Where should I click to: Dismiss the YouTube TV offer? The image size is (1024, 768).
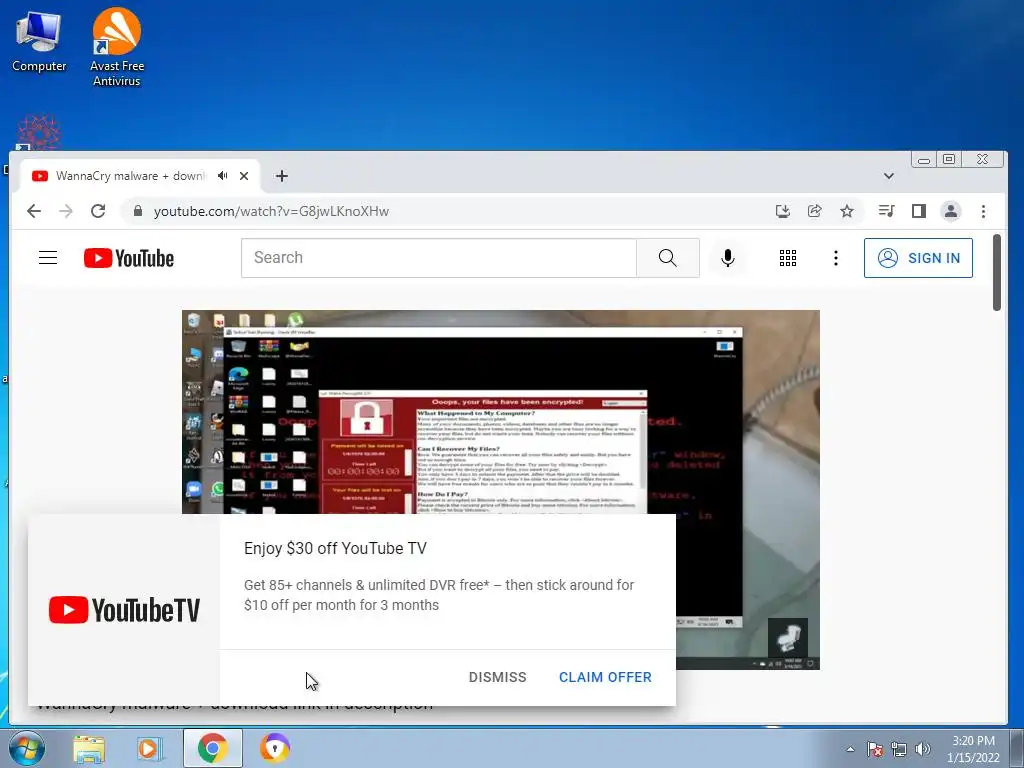pyautogui.click(x=498, y=677)
